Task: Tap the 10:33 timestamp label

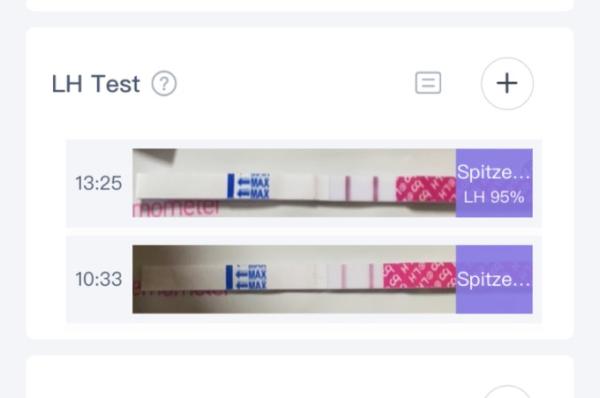Action: 99,279
